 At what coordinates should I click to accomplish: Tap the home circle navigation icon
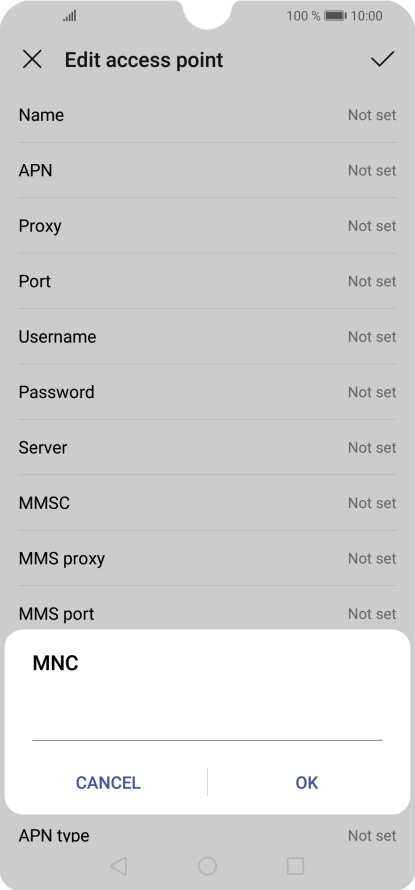pos(207,866)
